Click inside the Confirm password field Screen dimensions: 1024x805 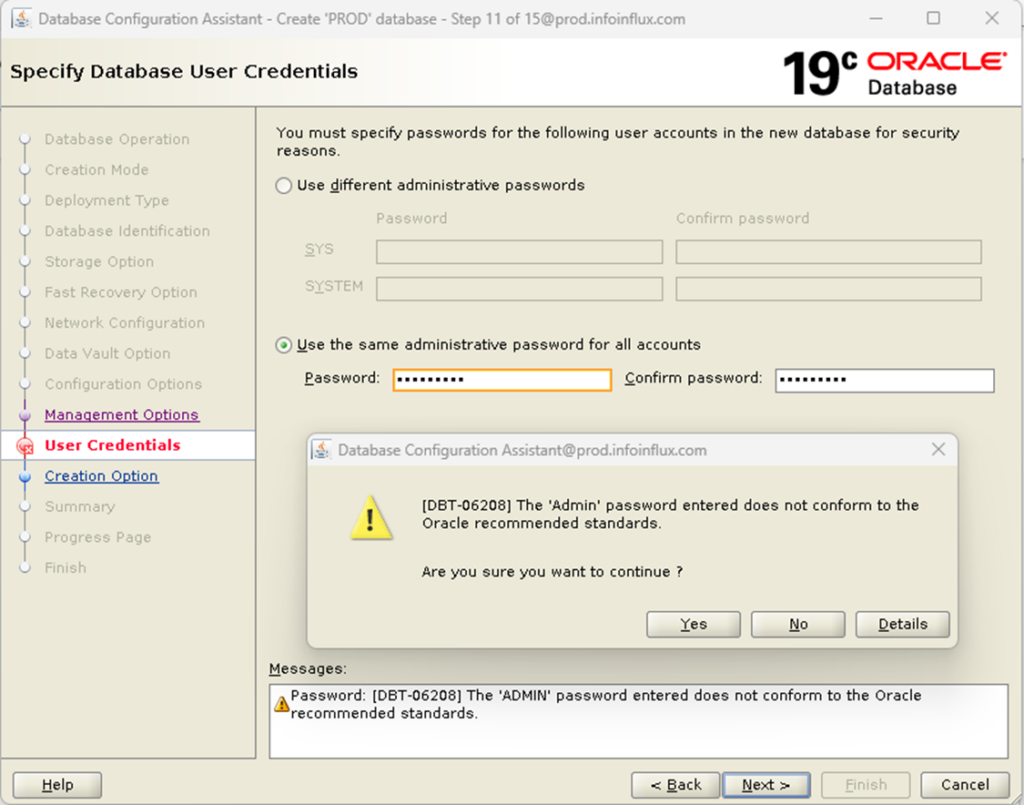(x=884, y=380)
